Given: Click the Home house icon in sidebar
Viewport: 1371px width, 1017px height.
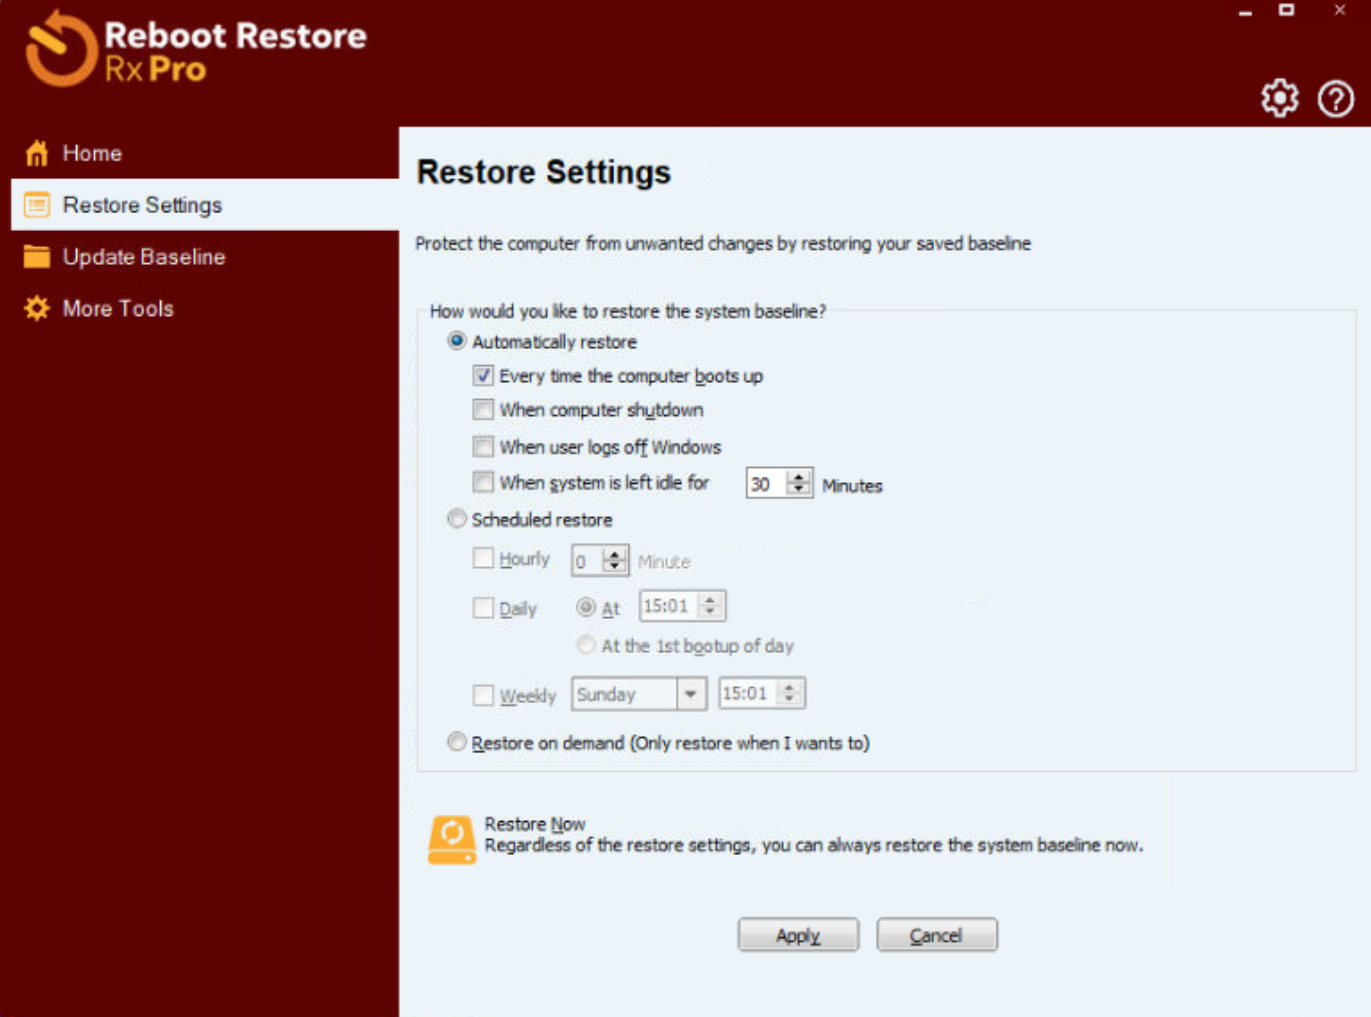Looking at the screenshot, I should 37,153.
